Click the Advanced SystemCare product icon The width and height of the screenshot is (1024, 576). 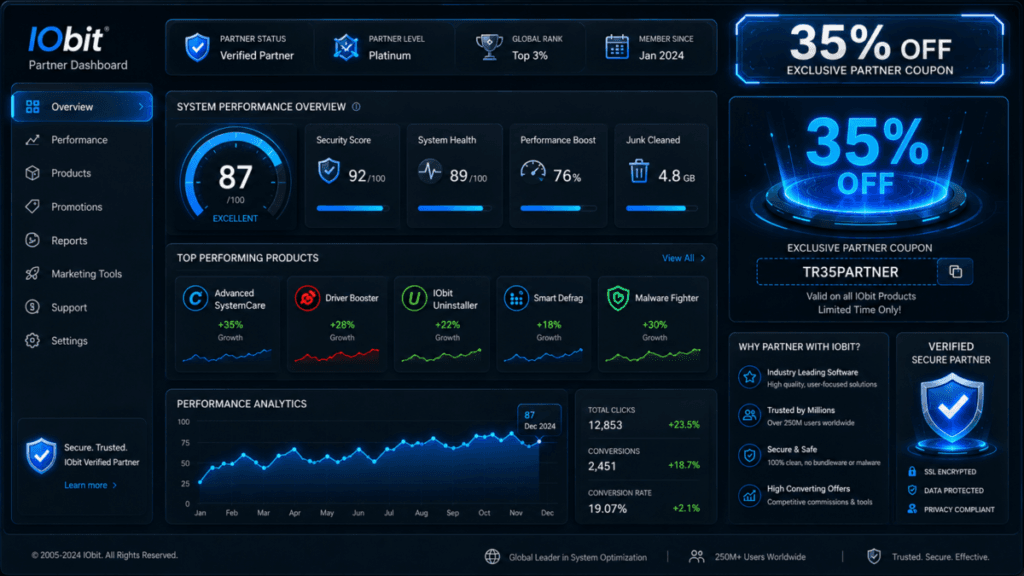[195, 298]
